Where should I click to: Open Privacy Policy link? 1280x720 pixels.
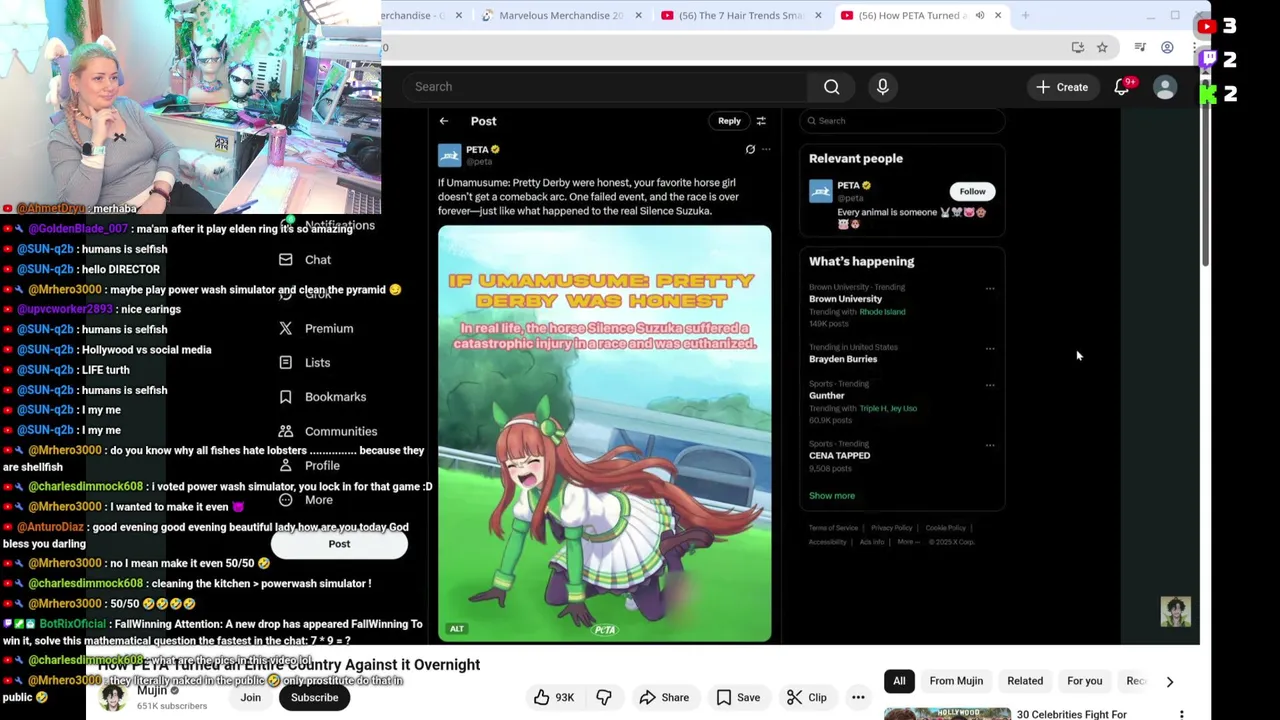[891, 528]
